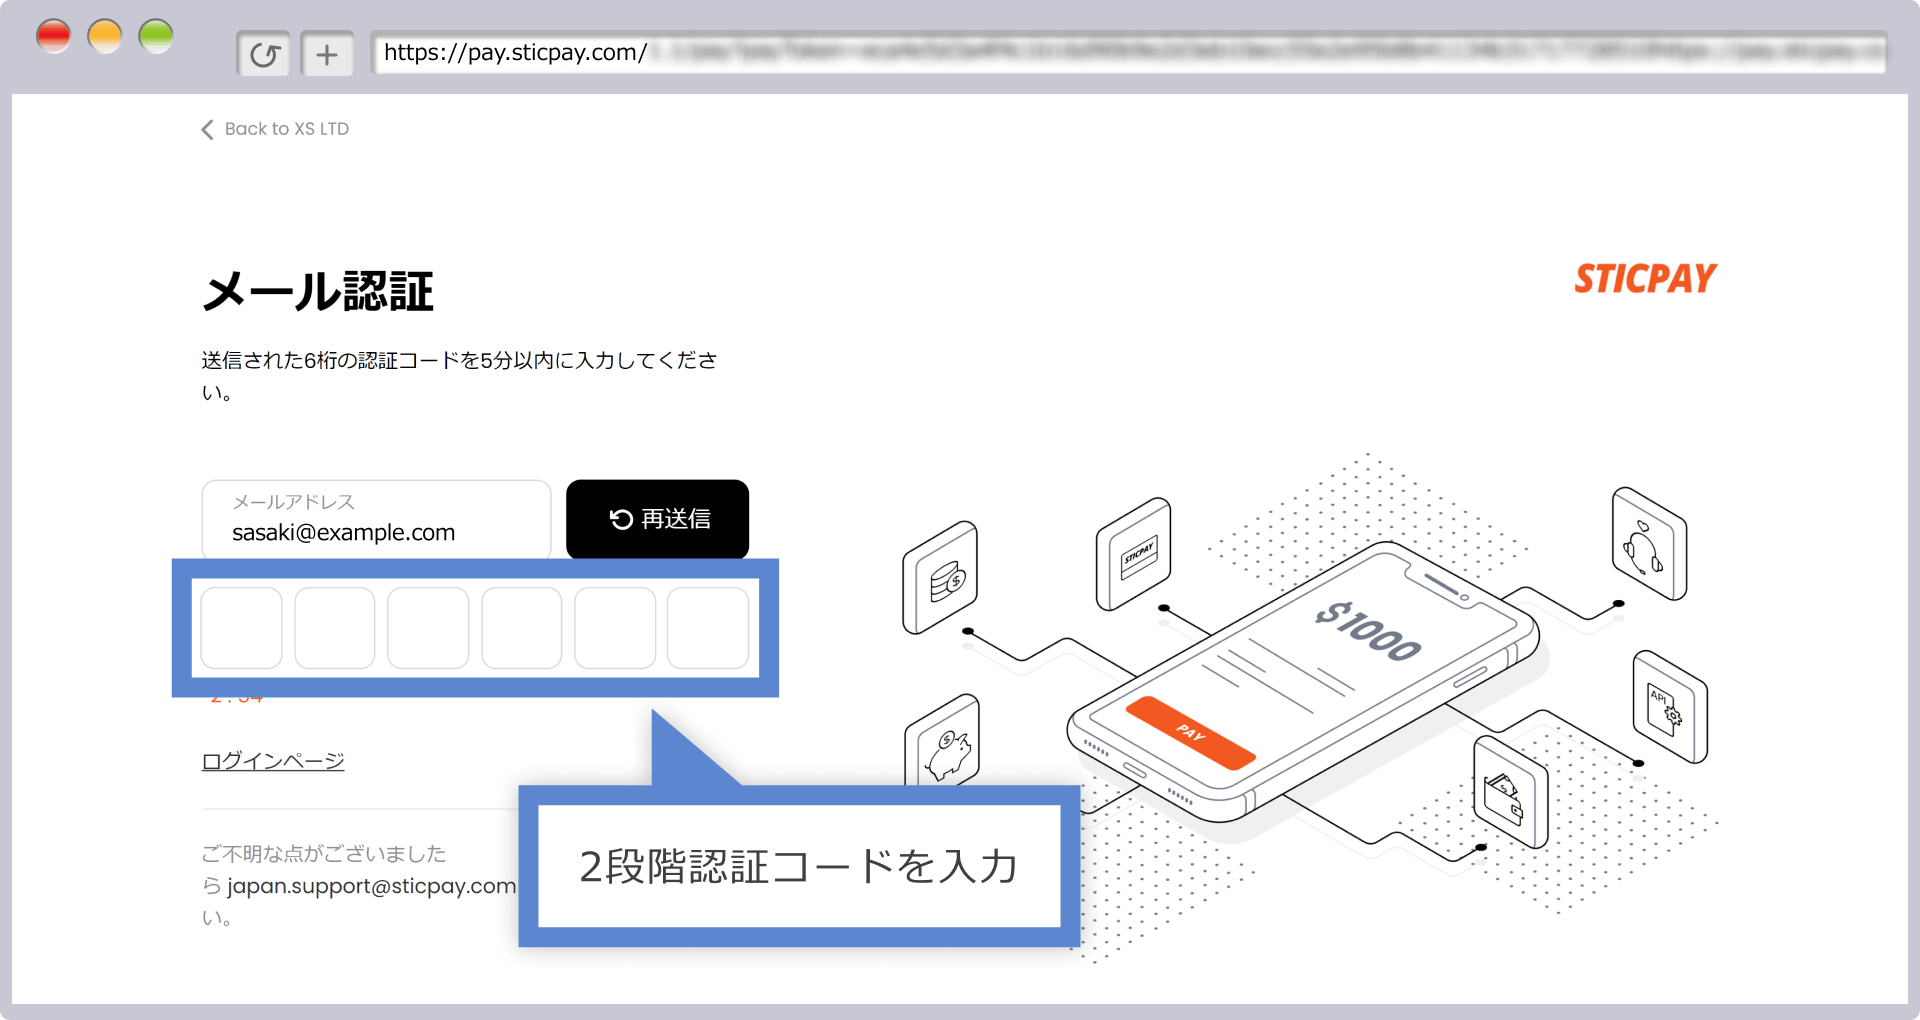
Task: Select the first verification code box
Action: click(241, 628)
